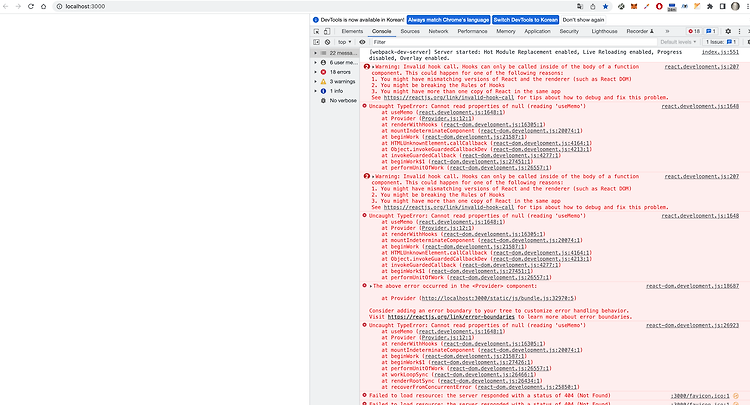This screenshot has width=750, height=405.
Task: Open the translate page icon
Action: 580,6
